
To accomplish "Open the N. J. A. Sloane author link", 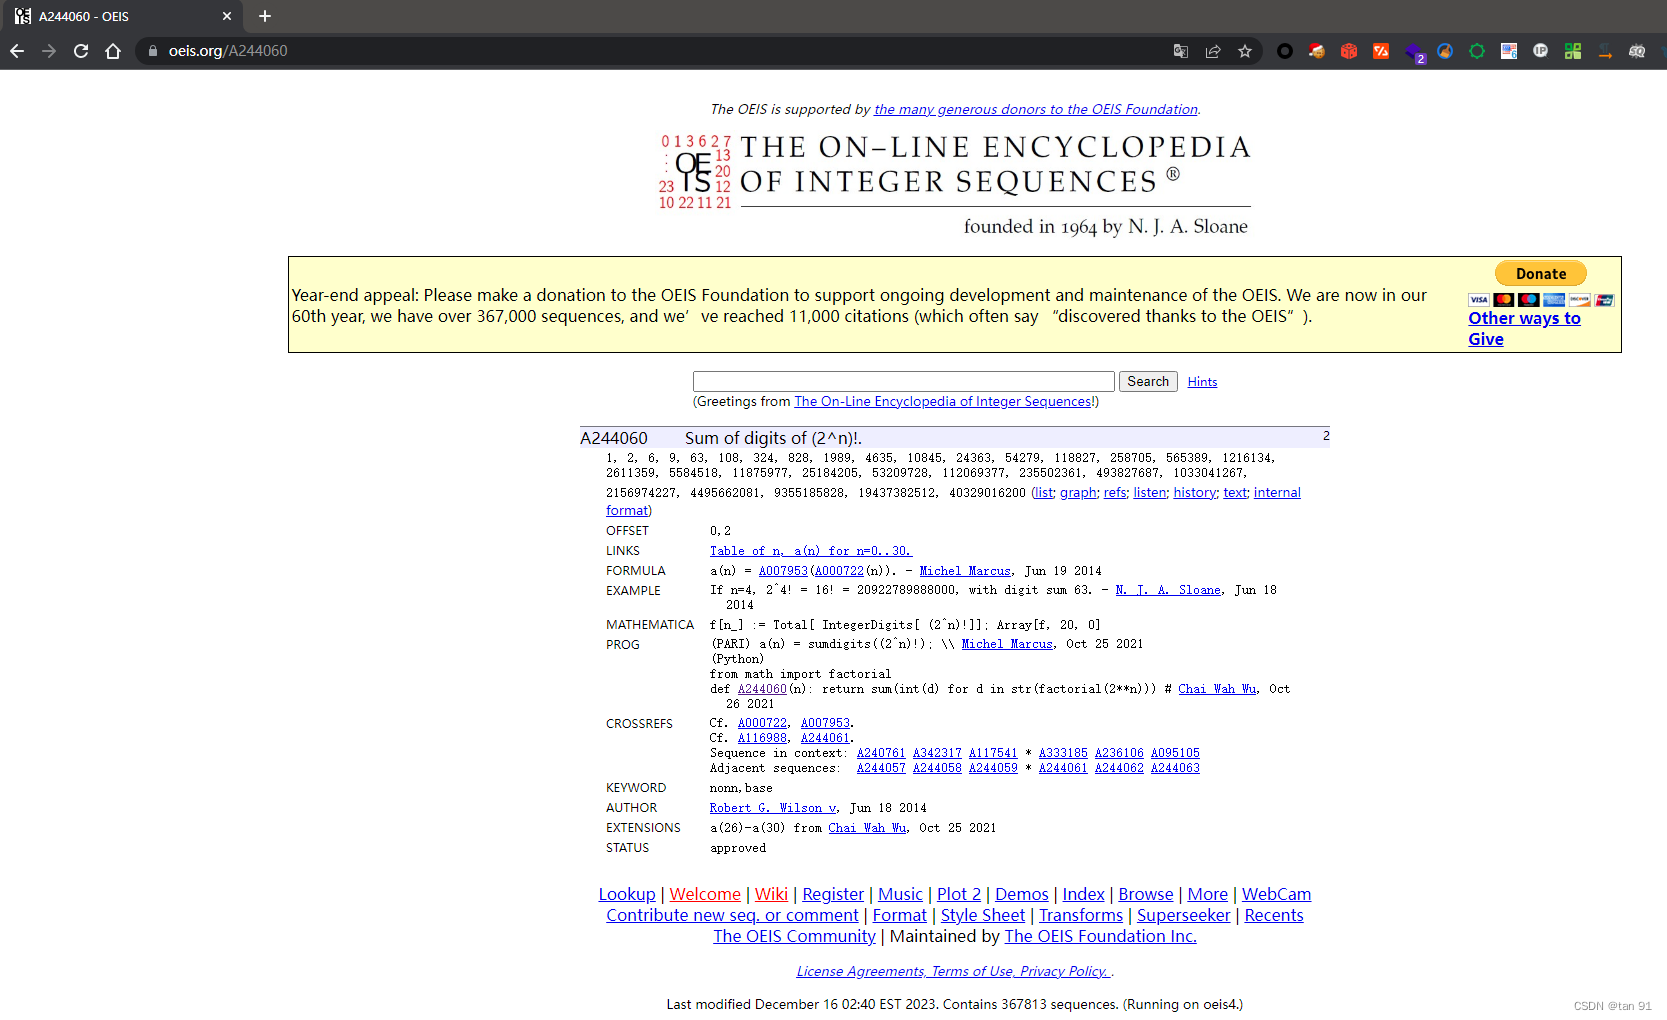I will 1168,590.
